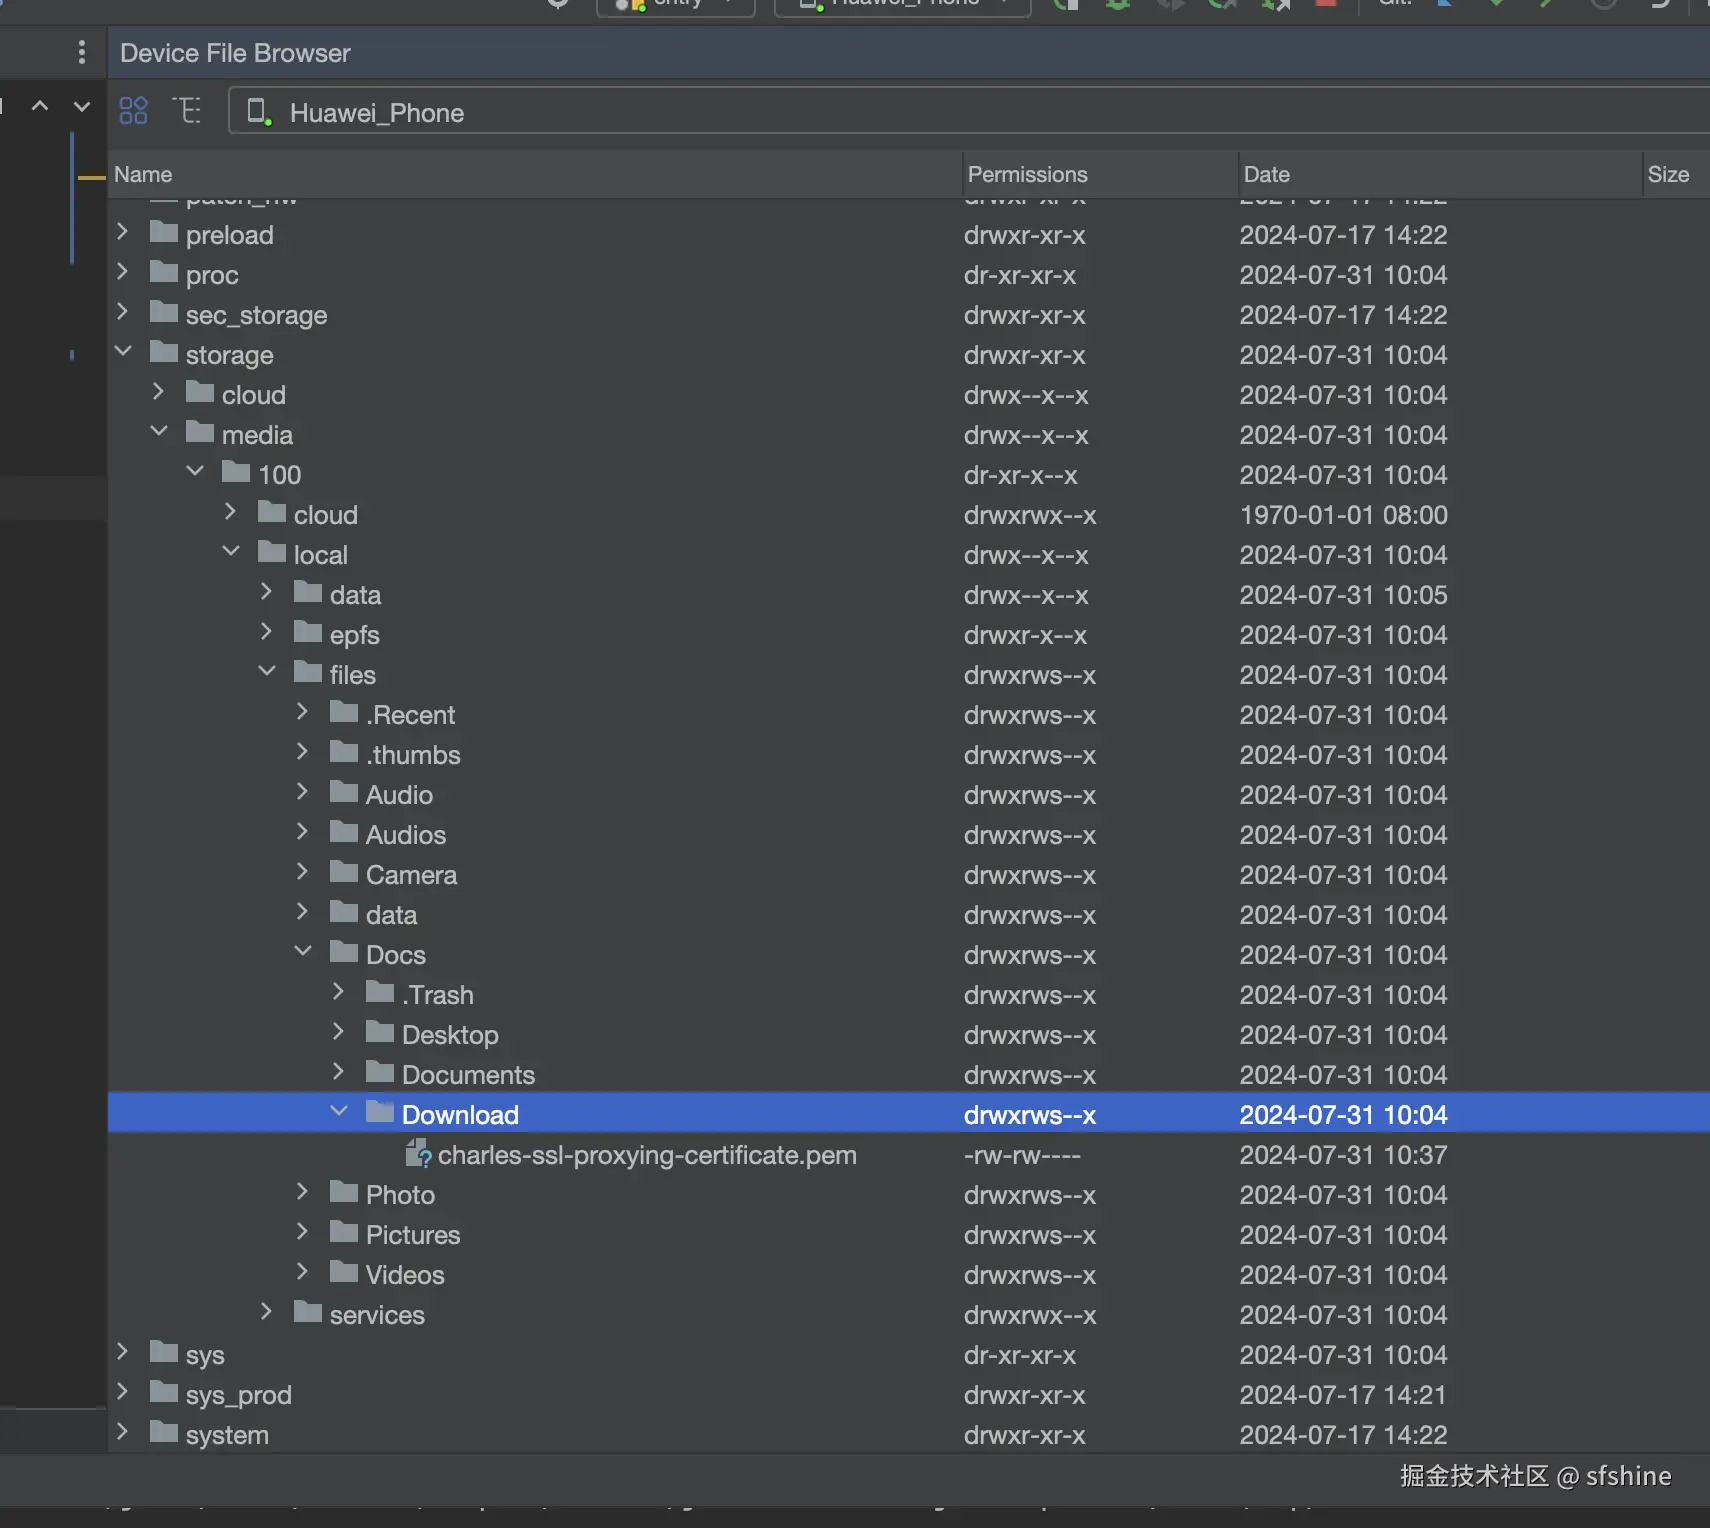Click the storage folder icon
The image size is (1710, 1528).
[164, 352]
